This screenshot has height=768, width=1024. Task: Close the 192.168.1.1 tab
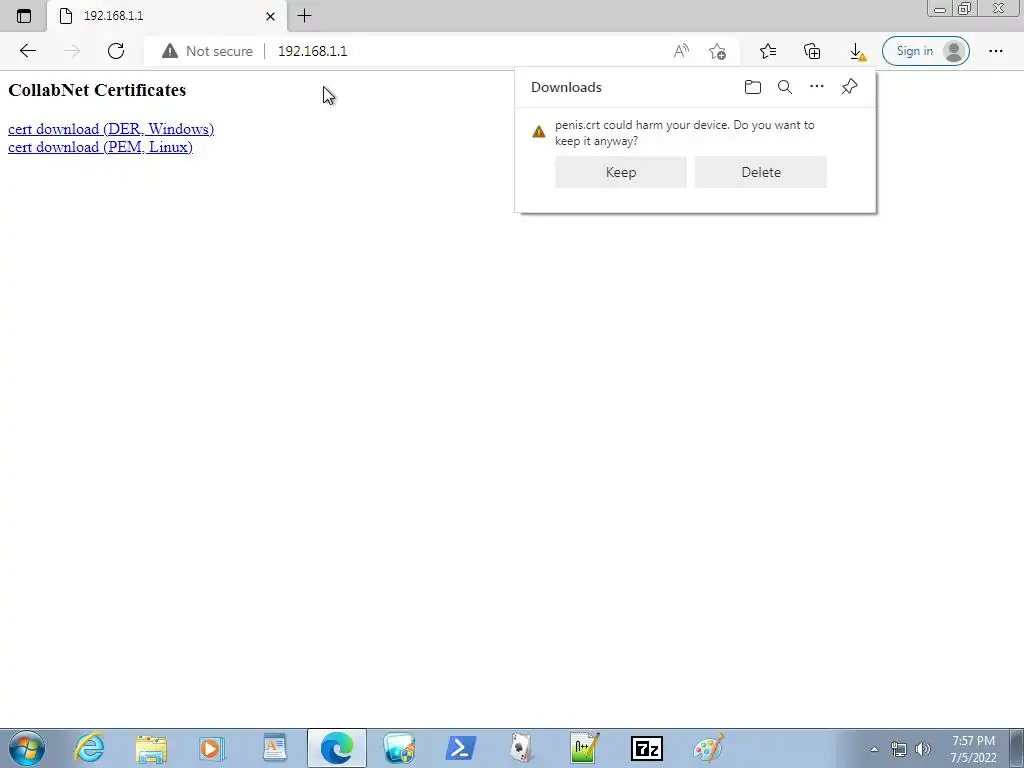pos(270,16)
